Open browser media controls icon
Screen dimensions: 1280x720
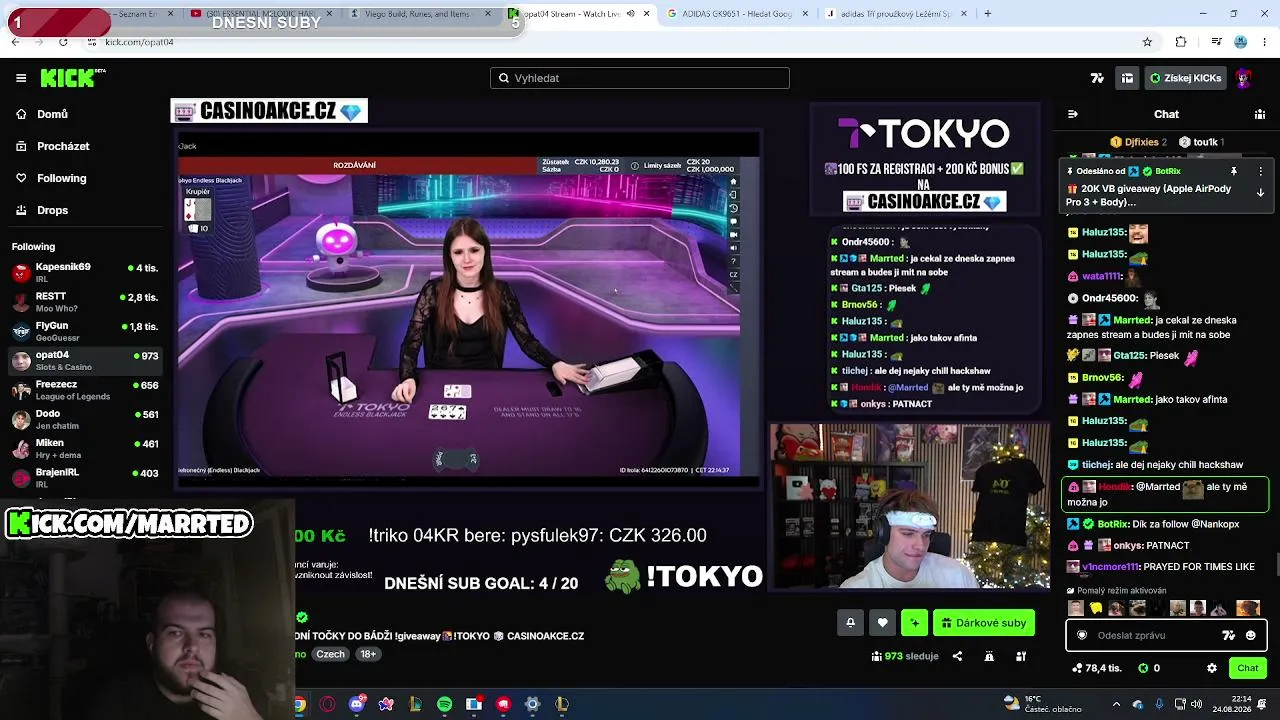point(1216,42)
